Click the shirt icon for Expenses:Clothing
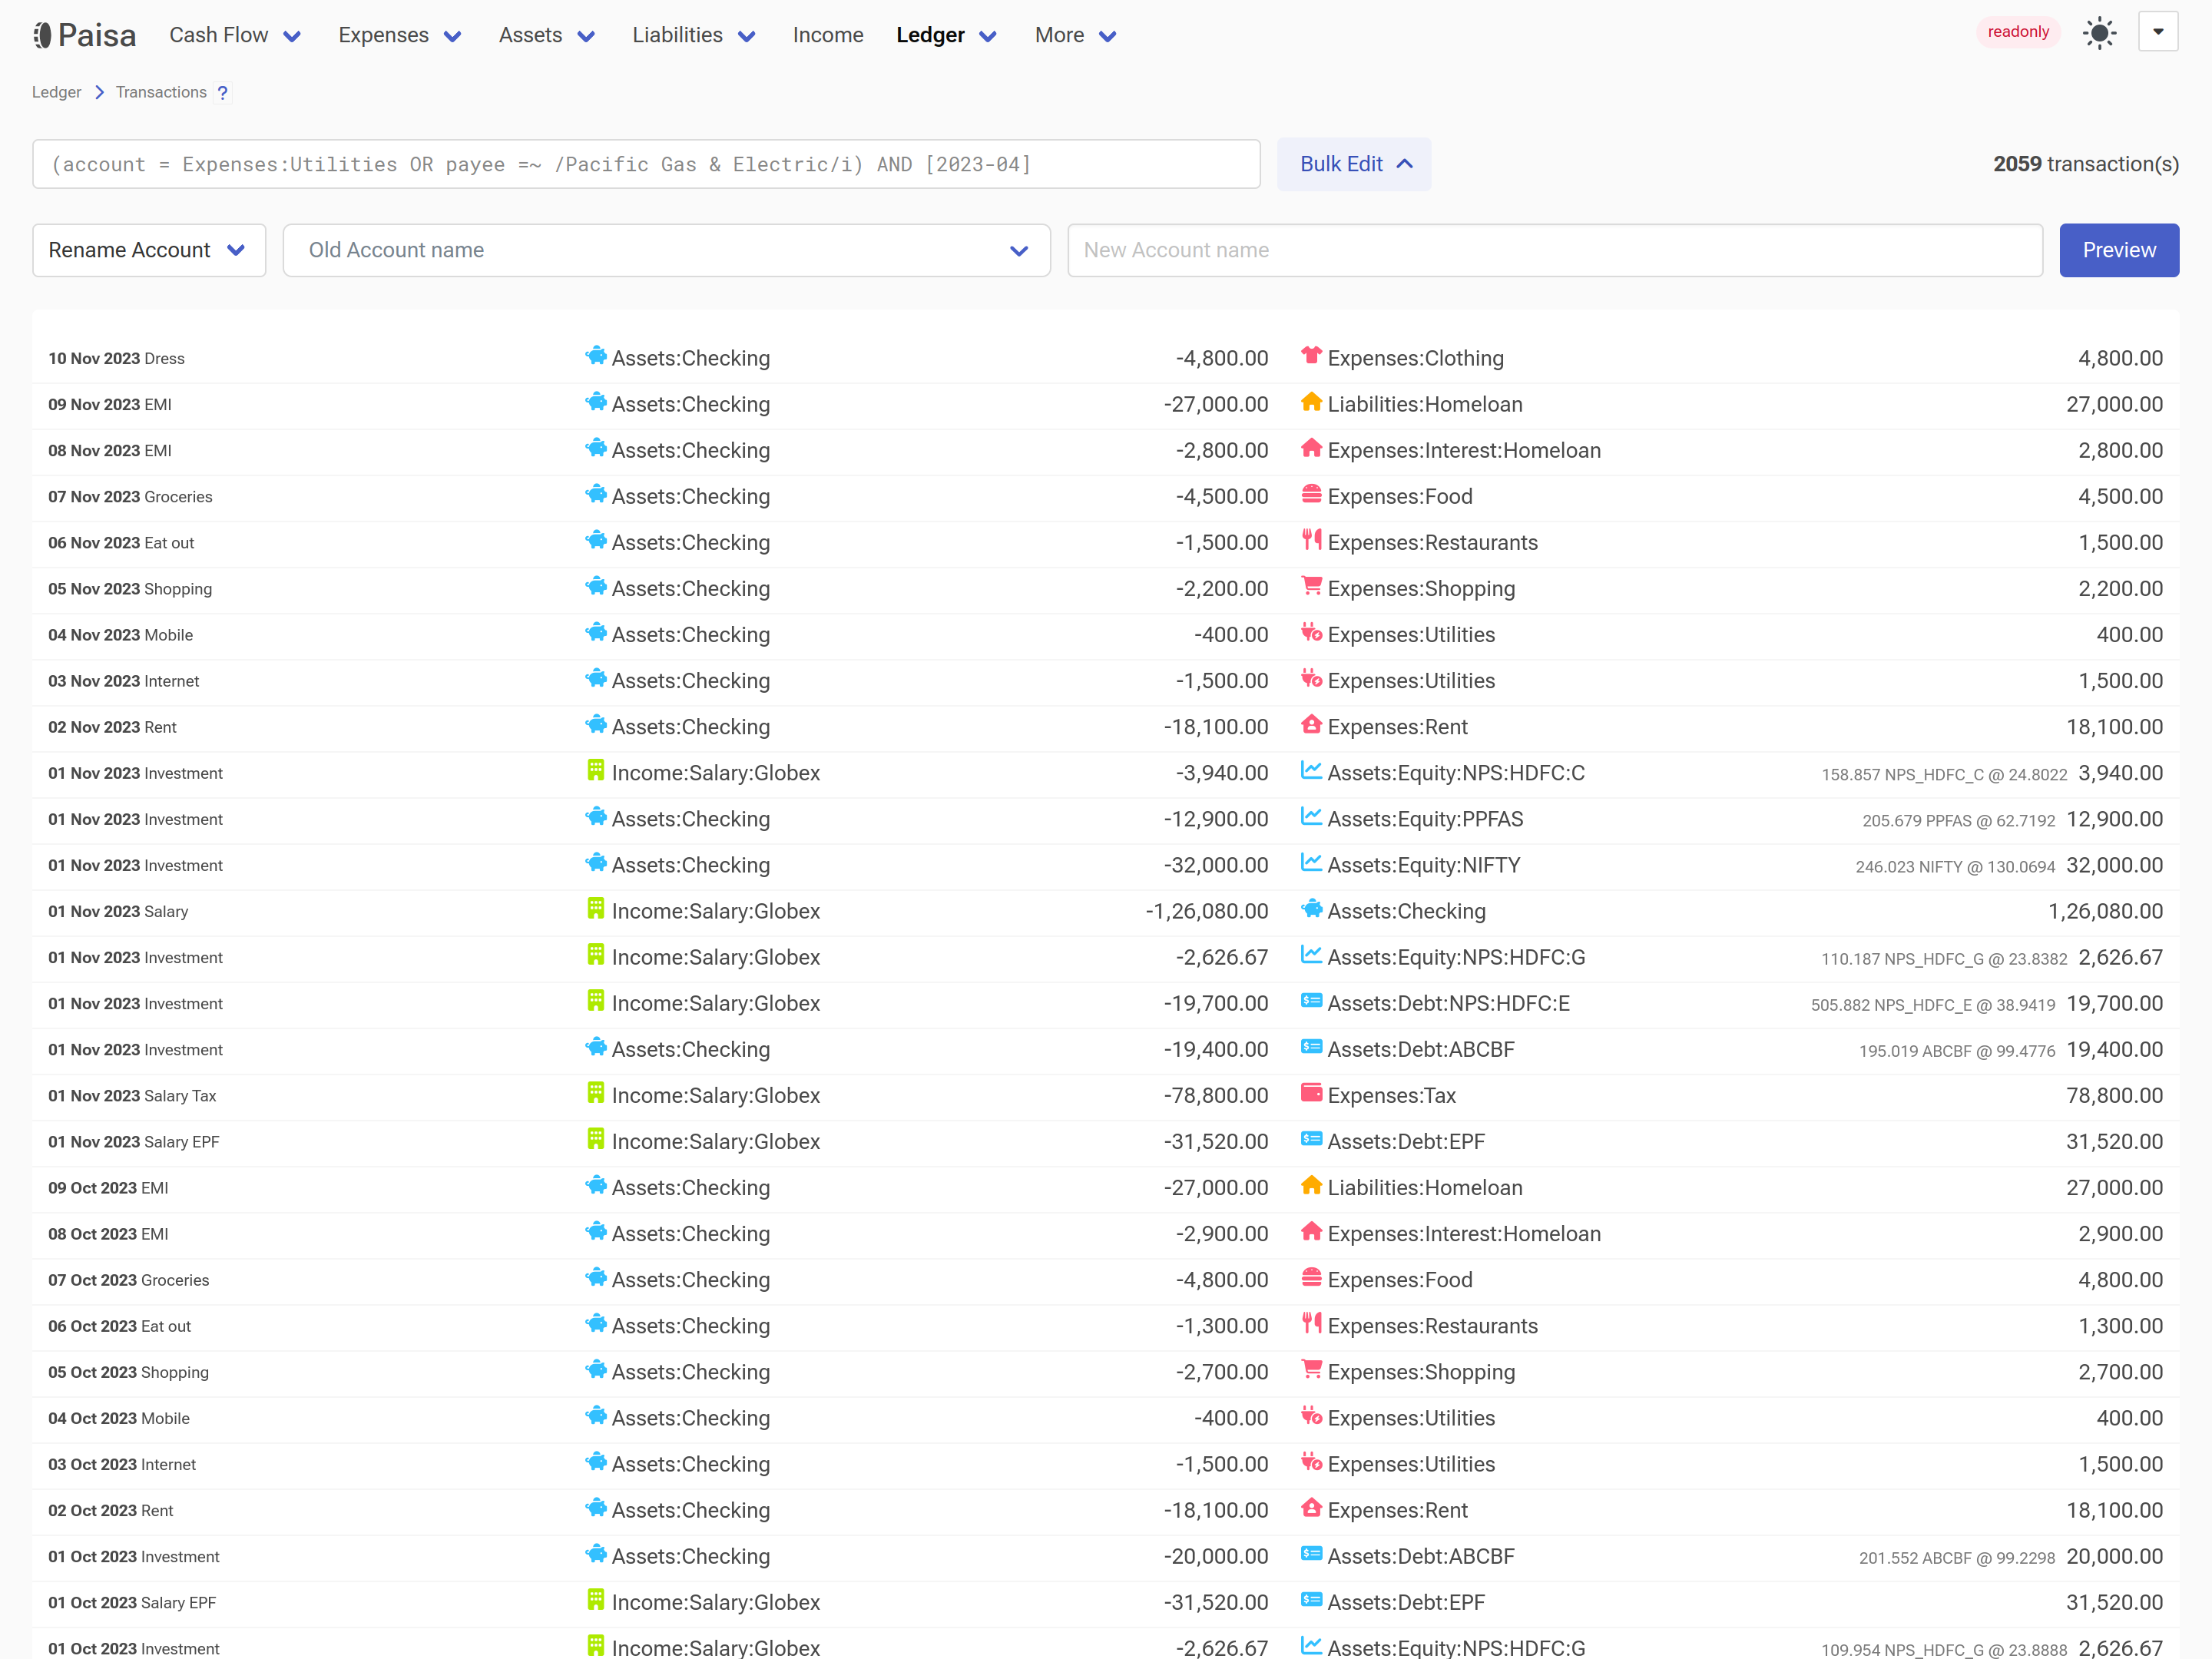2212x1659 pixels. [x=1311, y=356]
